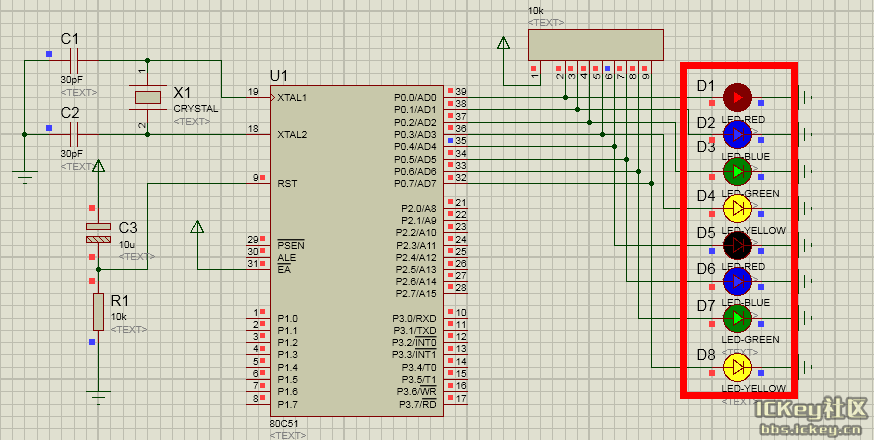Select the yellow LED D8
This screenshot has width=874, height=440.
[x=737, y=366]
